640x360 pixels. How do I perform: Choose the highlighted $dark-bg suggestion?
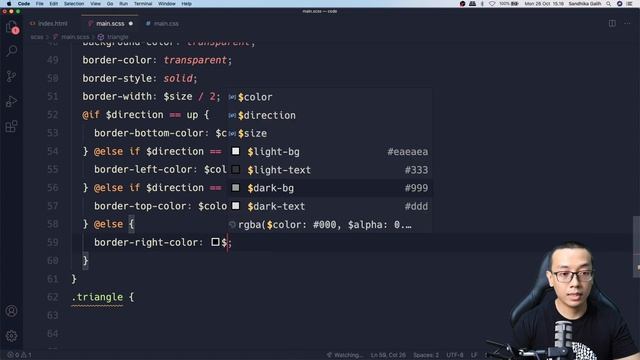329,188
